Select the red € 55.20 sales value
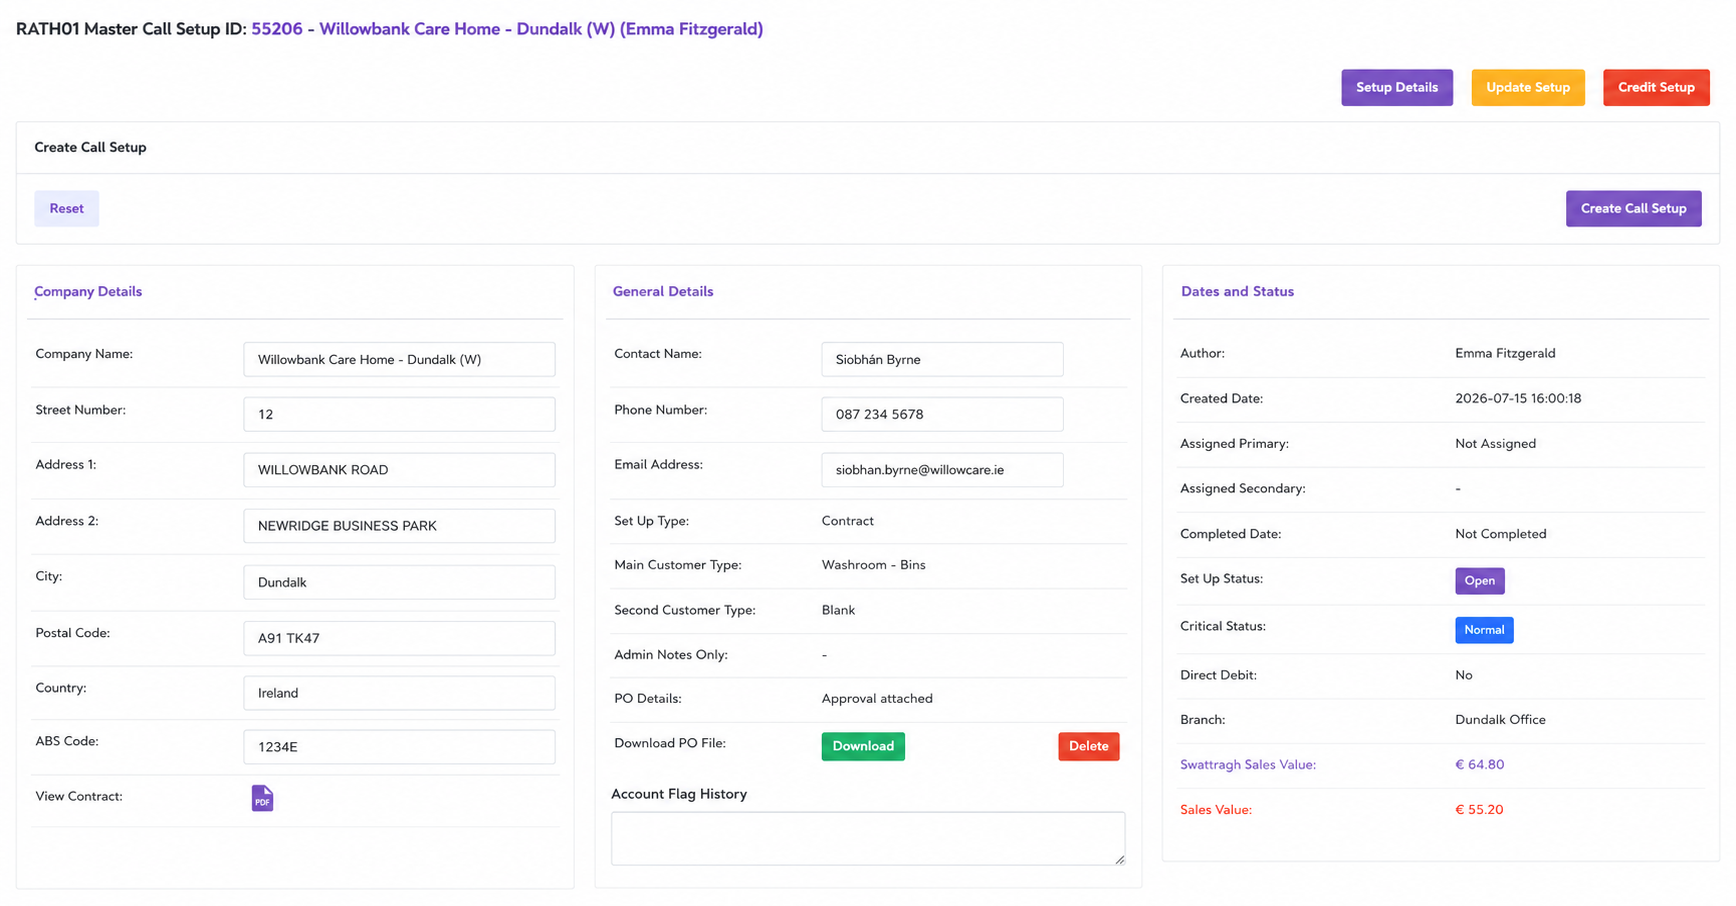This screenshot has width=1736, height=906. [1479, 810]
